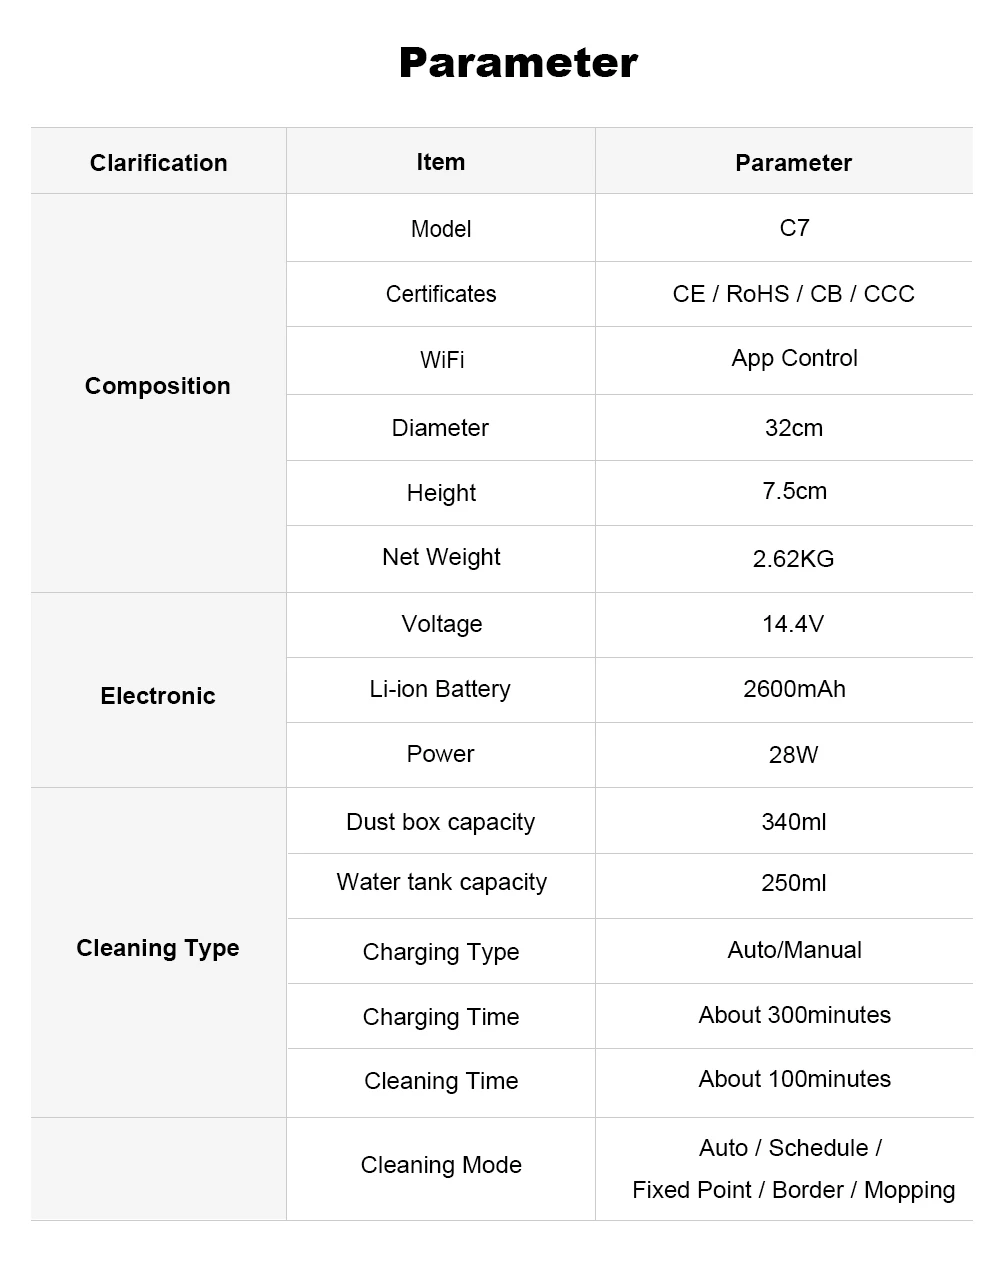Select the Dust box capacity label
The width and height of the screenshot is (1000, 1279).
tap(441, 822)
